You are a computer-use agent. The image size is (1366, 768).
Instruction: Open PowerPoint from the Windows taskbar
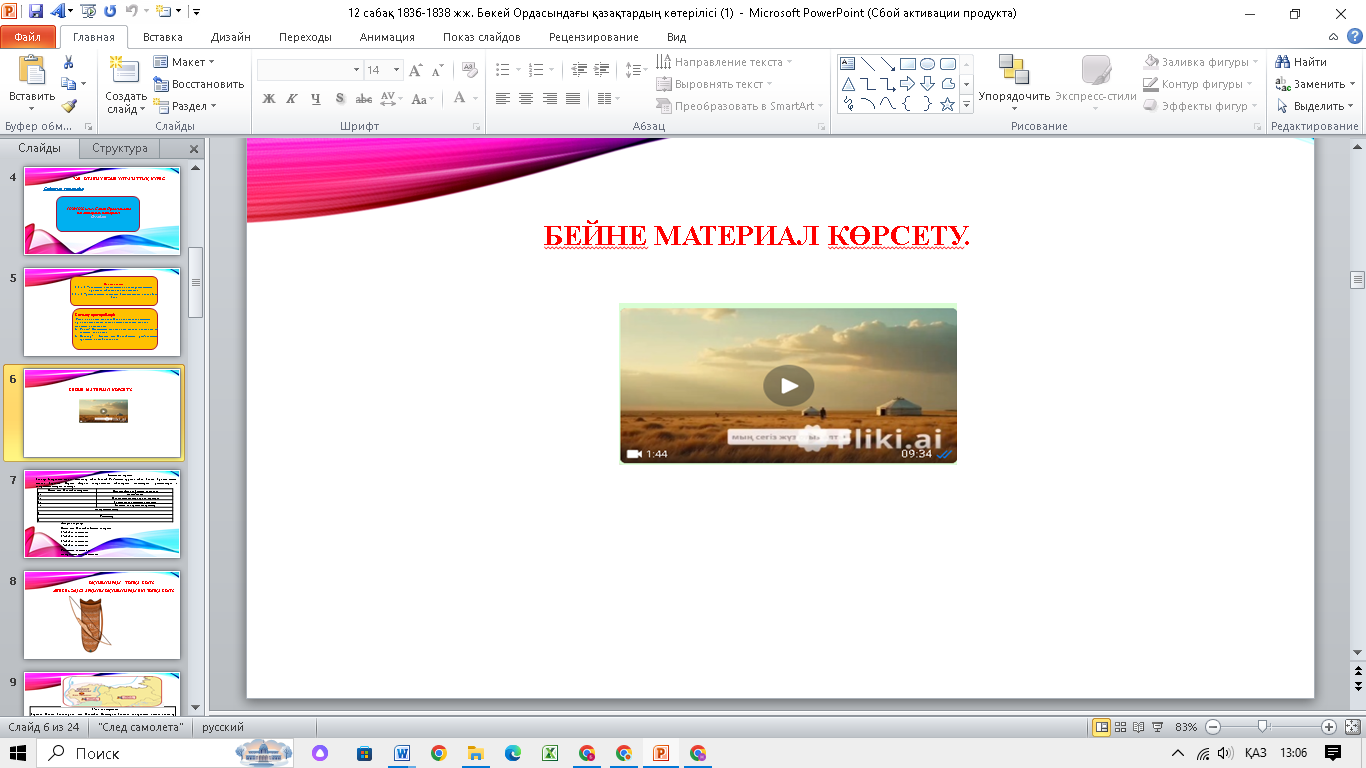tap(660, 753)
